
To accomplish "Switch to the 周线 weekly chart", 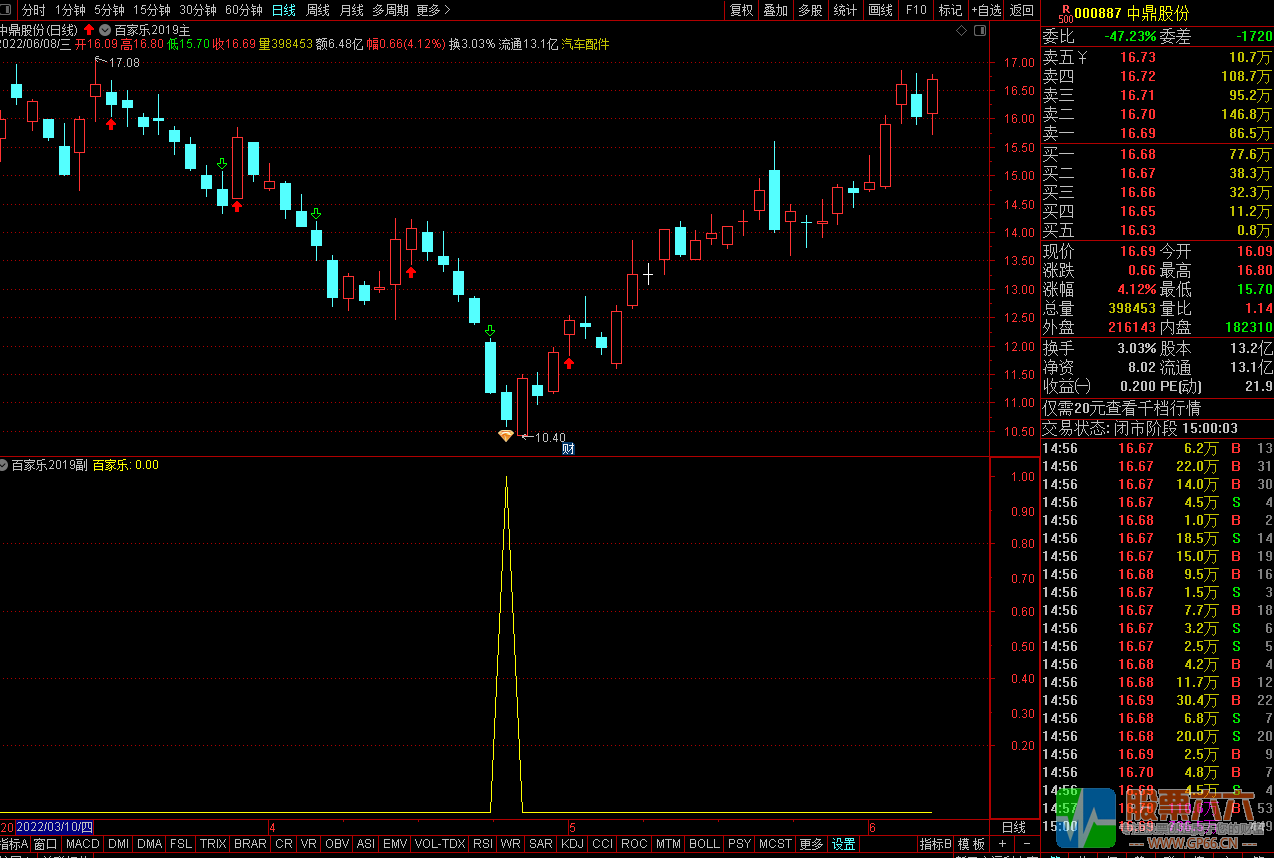I will (x=318, y=10).
